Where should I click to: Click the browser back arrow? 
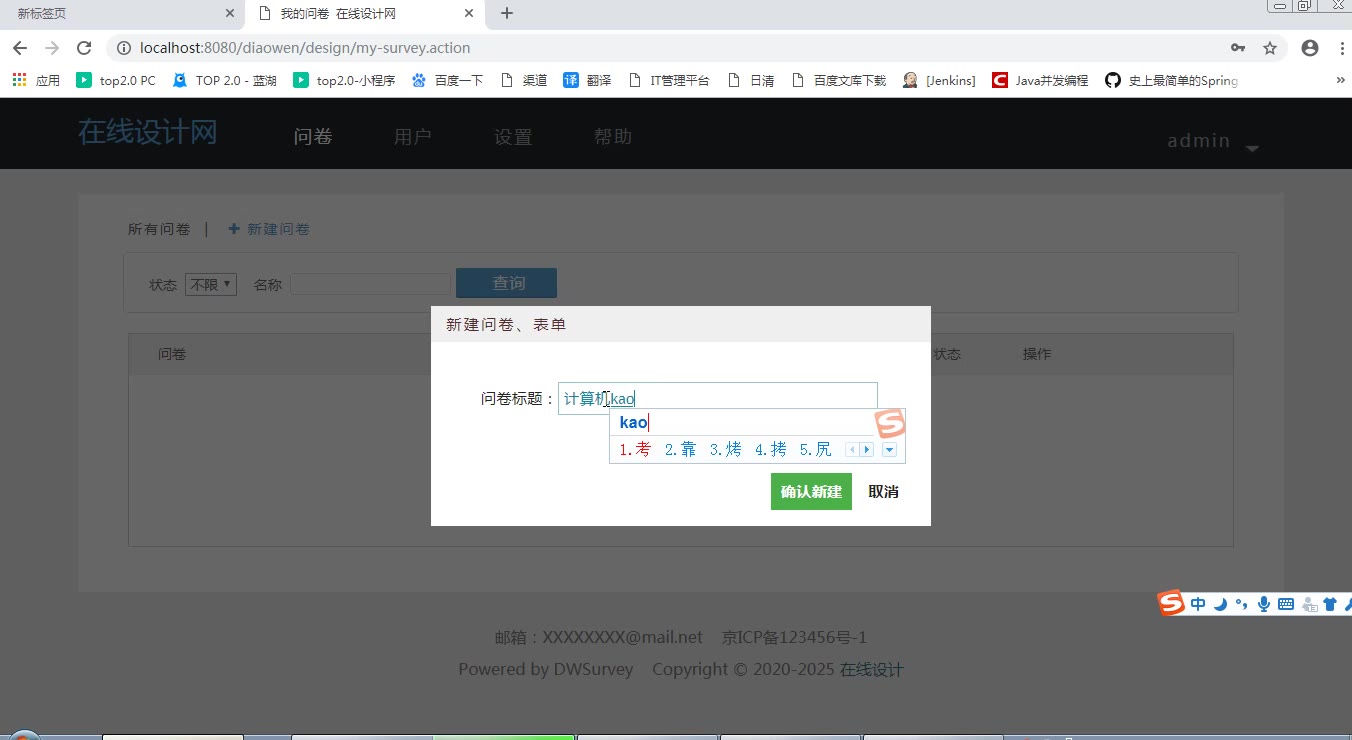coord(20,48)
